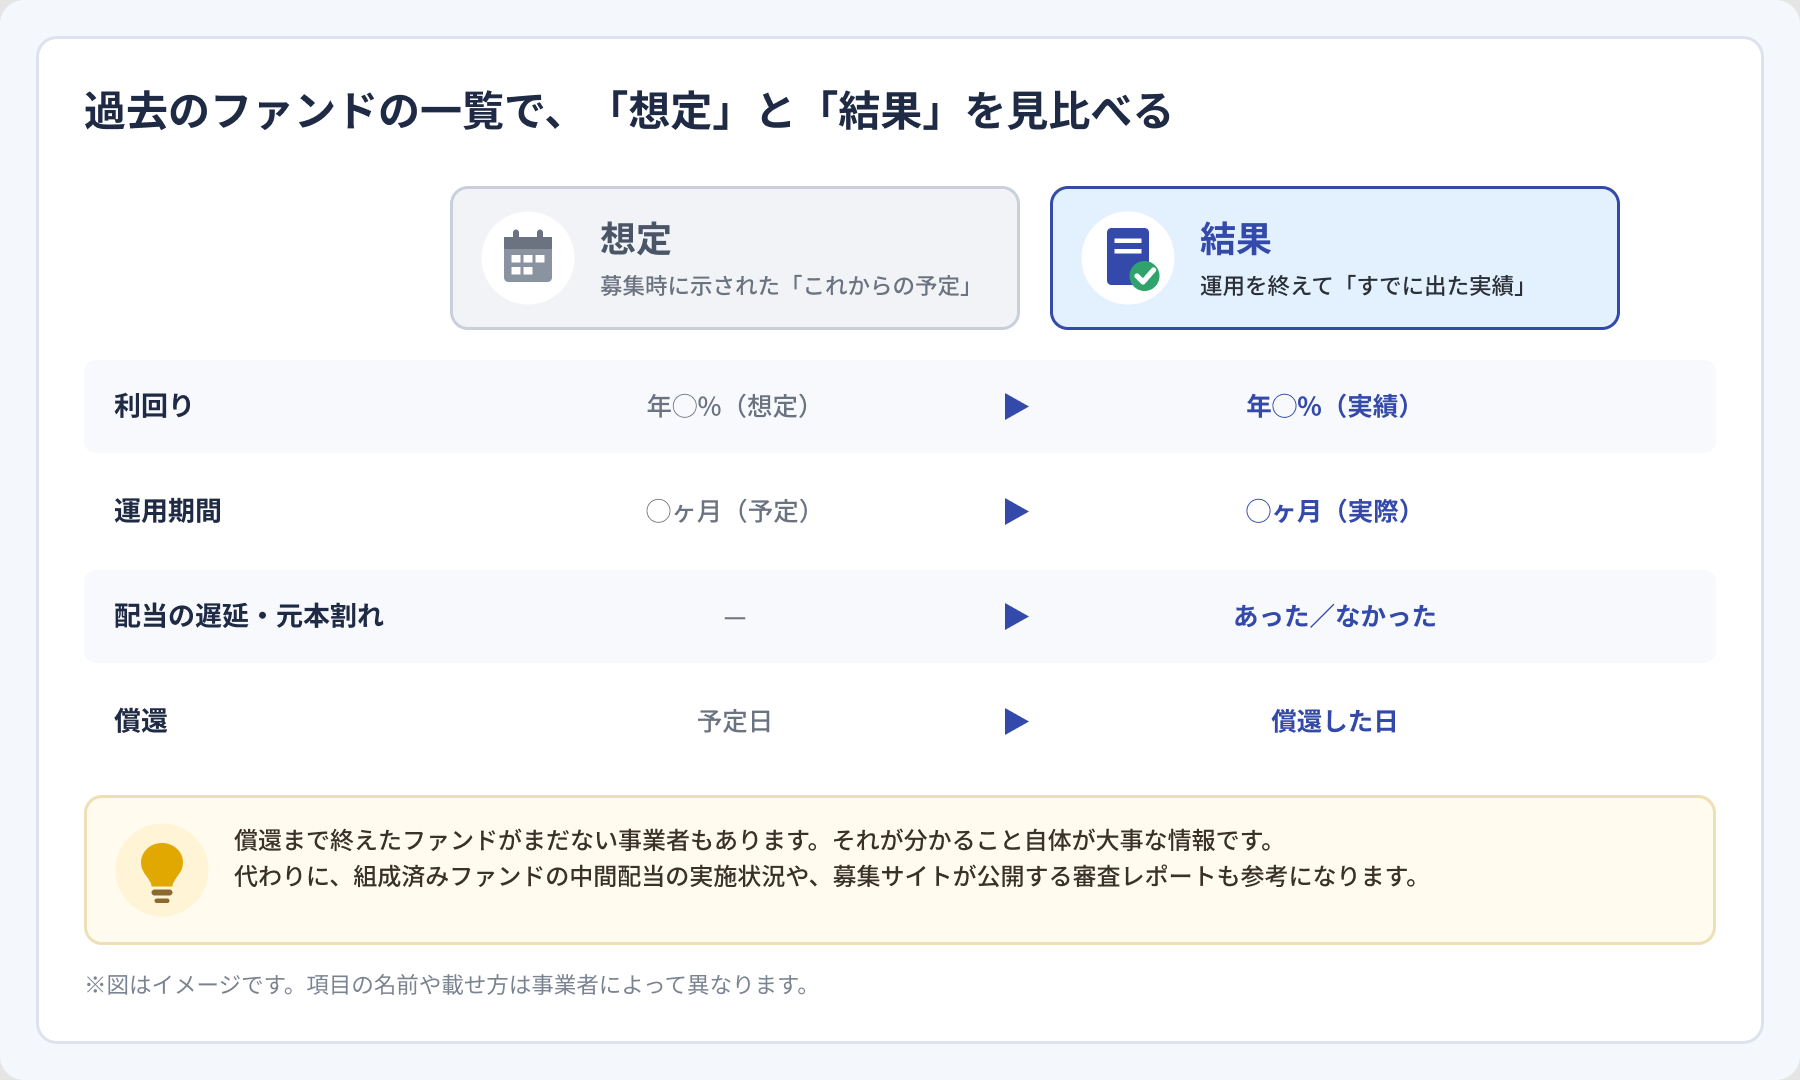
Task: Click the yellow lightbulb tip icon
Action: tap(162, 871)
